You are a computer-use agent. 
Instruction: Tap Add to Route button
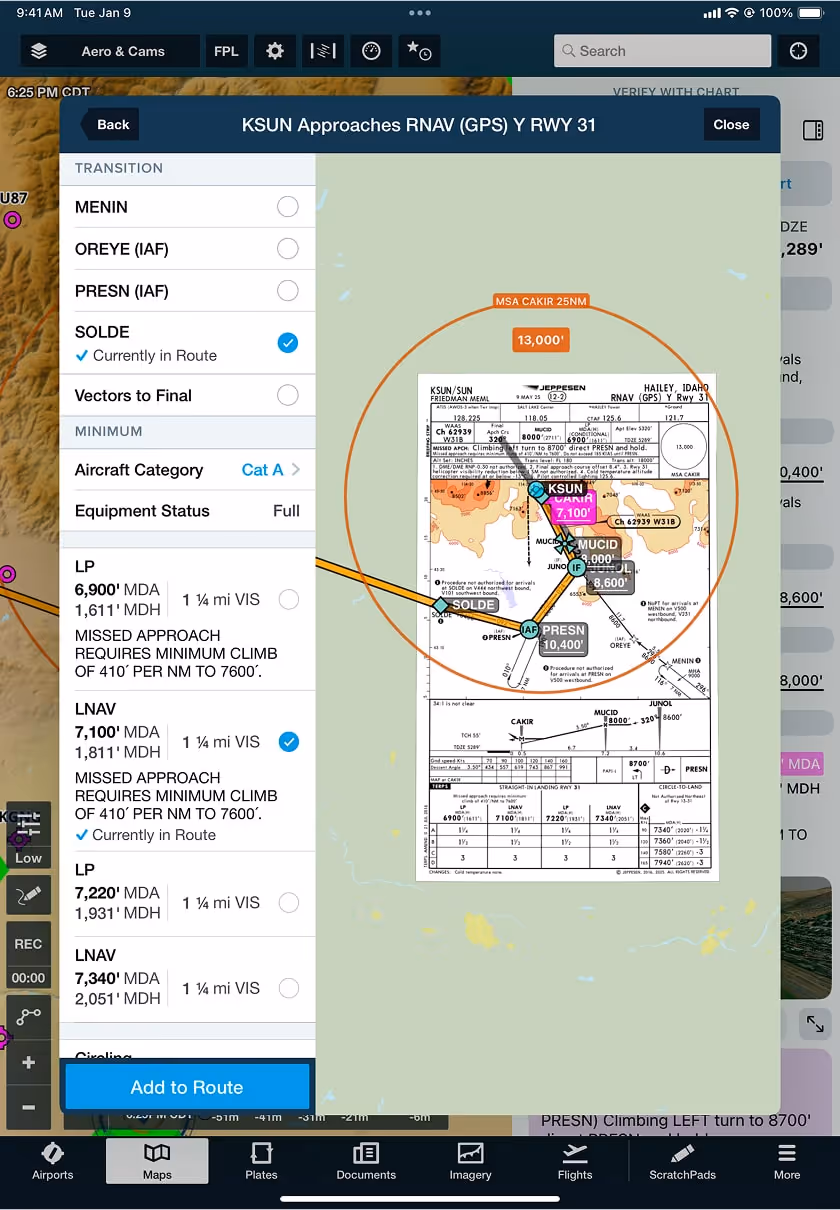pyautogui.click(x=187, y=1087)
